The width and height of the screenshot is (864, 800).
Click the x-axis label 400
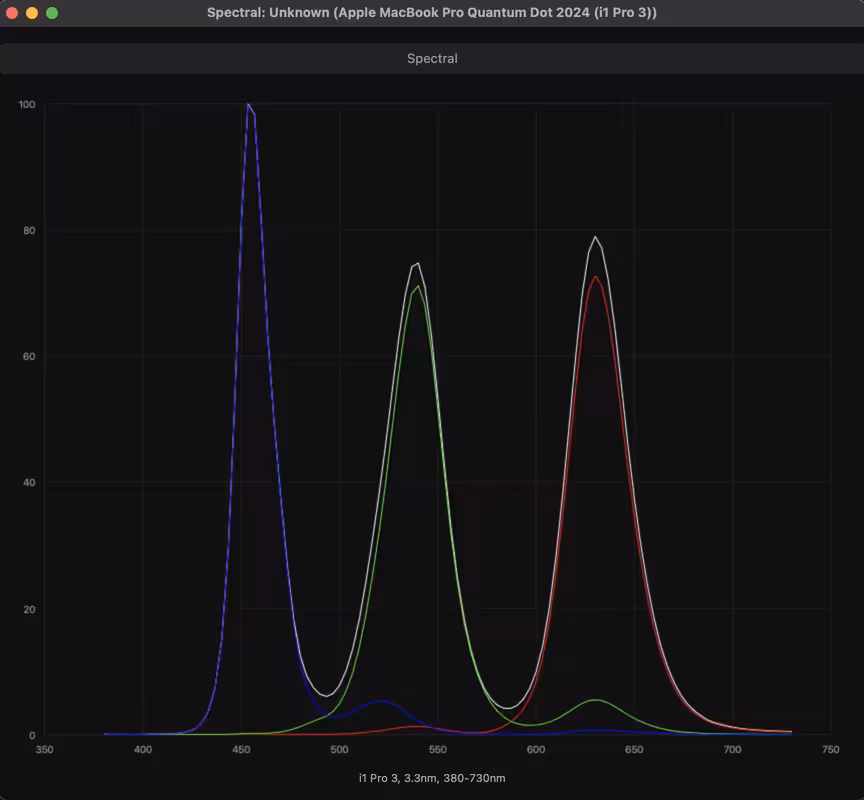click(143, 749)
